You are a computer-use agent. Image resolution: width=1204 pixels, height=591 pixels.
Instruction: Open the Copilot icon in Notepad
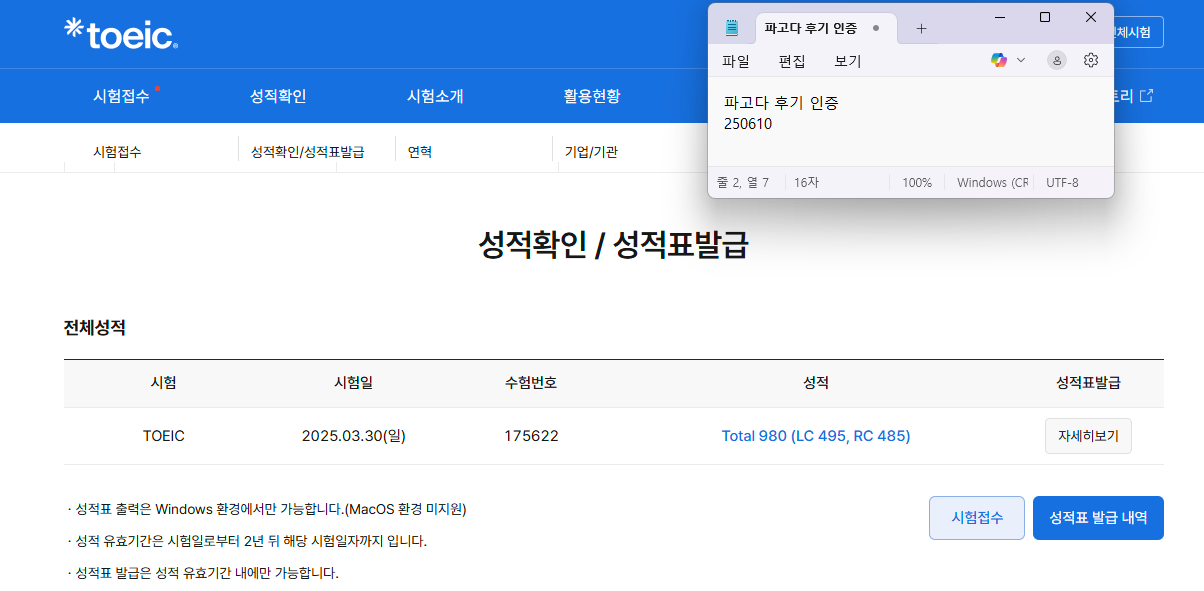[998, 60]
